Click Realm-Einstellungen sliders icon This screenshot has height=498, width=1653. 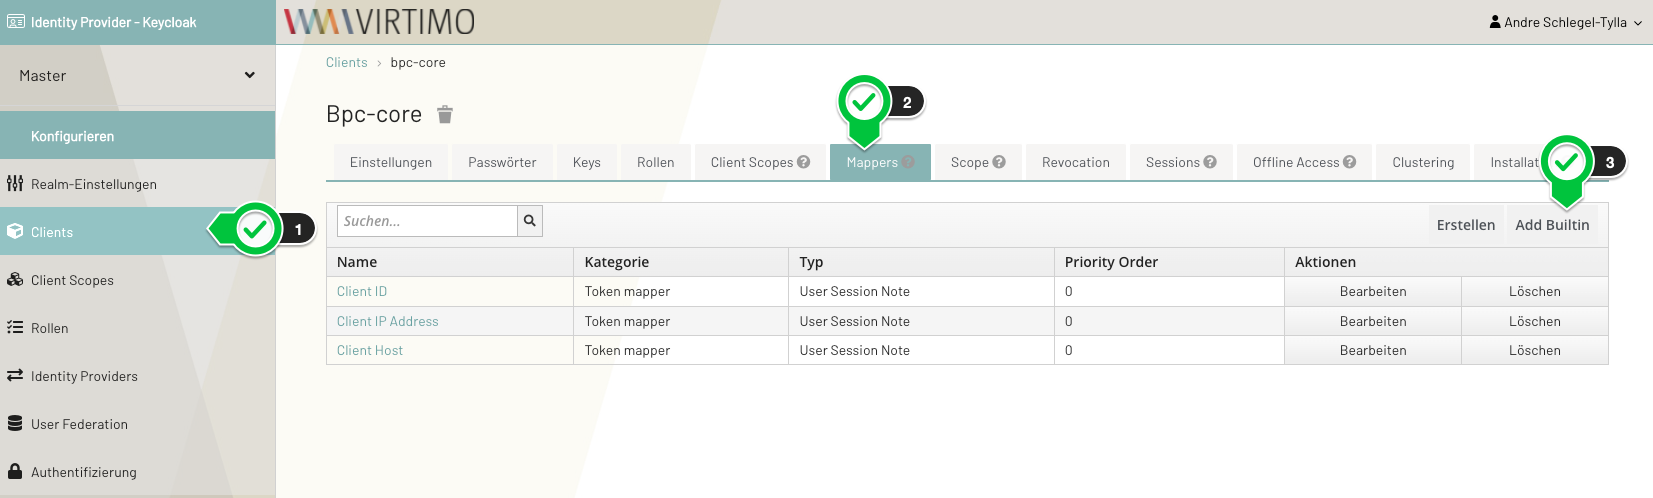[x=15, y=184]
